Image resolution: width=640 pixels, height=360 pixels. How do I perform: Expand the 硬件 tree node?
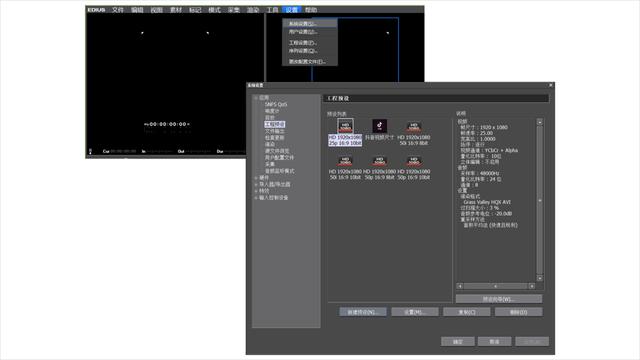click(256, 178)
